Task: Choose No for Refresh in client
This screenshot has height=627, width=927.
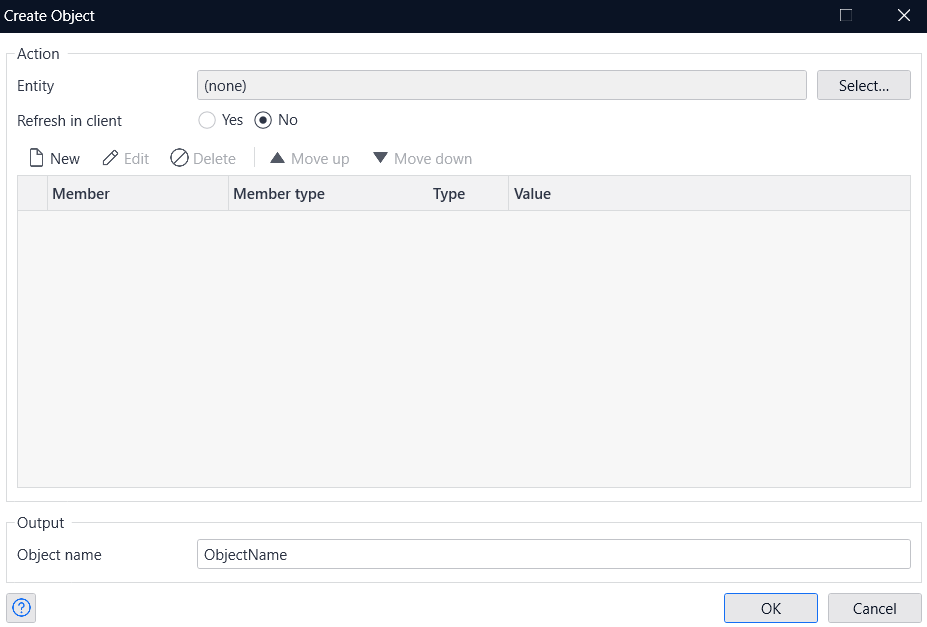Action: coord(263,120)
